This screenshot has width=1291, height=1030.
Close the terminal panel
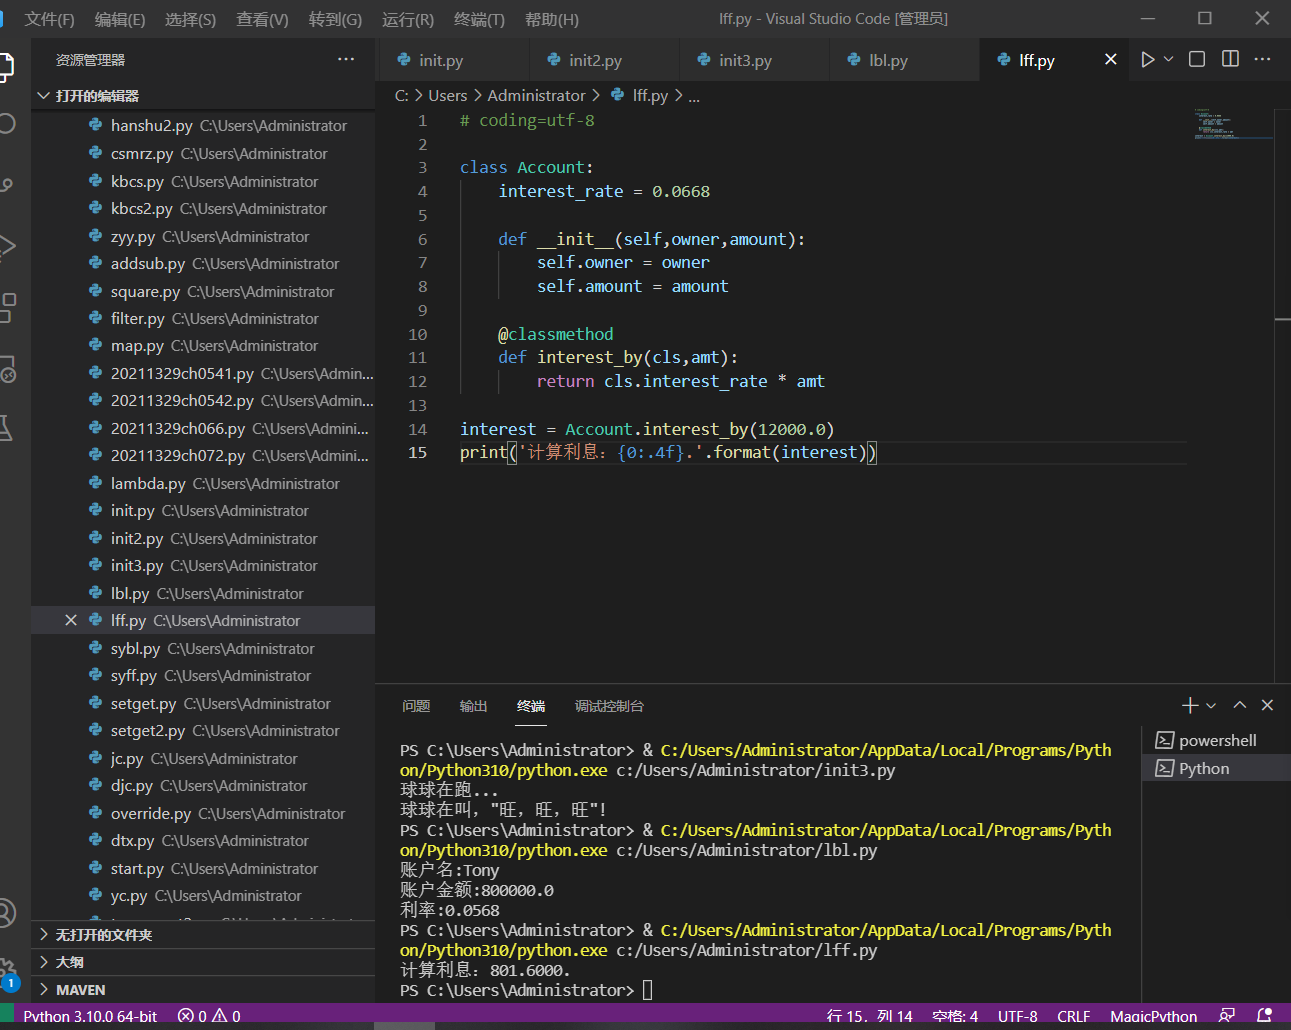pos(1267,705)
